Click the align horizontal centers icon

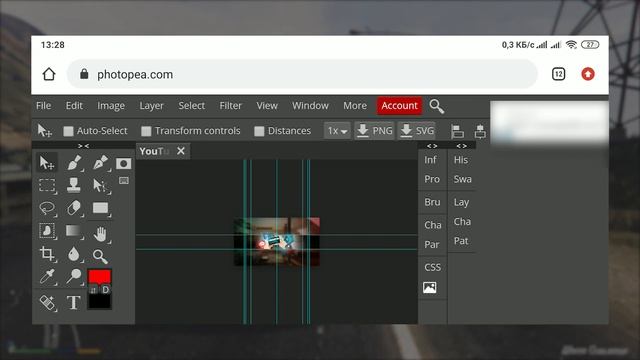(x=480, y=131)
